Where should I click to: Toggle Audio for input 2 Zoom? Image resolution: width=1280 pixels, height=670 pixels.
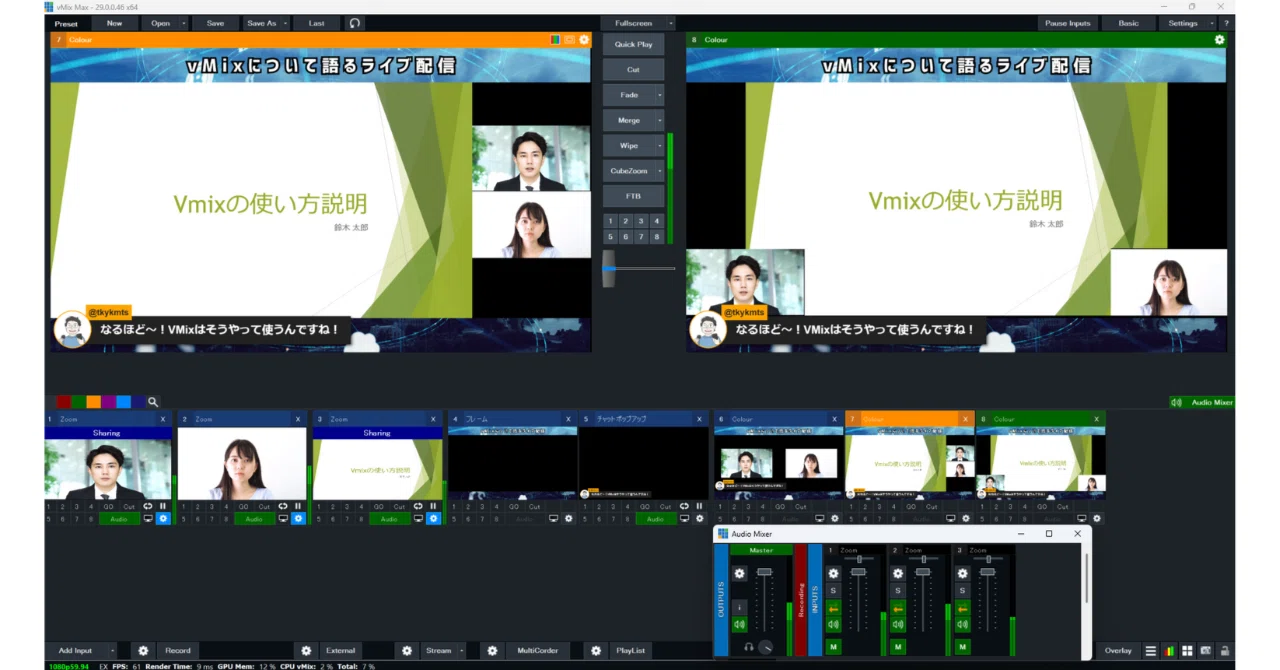click(254, 519)
